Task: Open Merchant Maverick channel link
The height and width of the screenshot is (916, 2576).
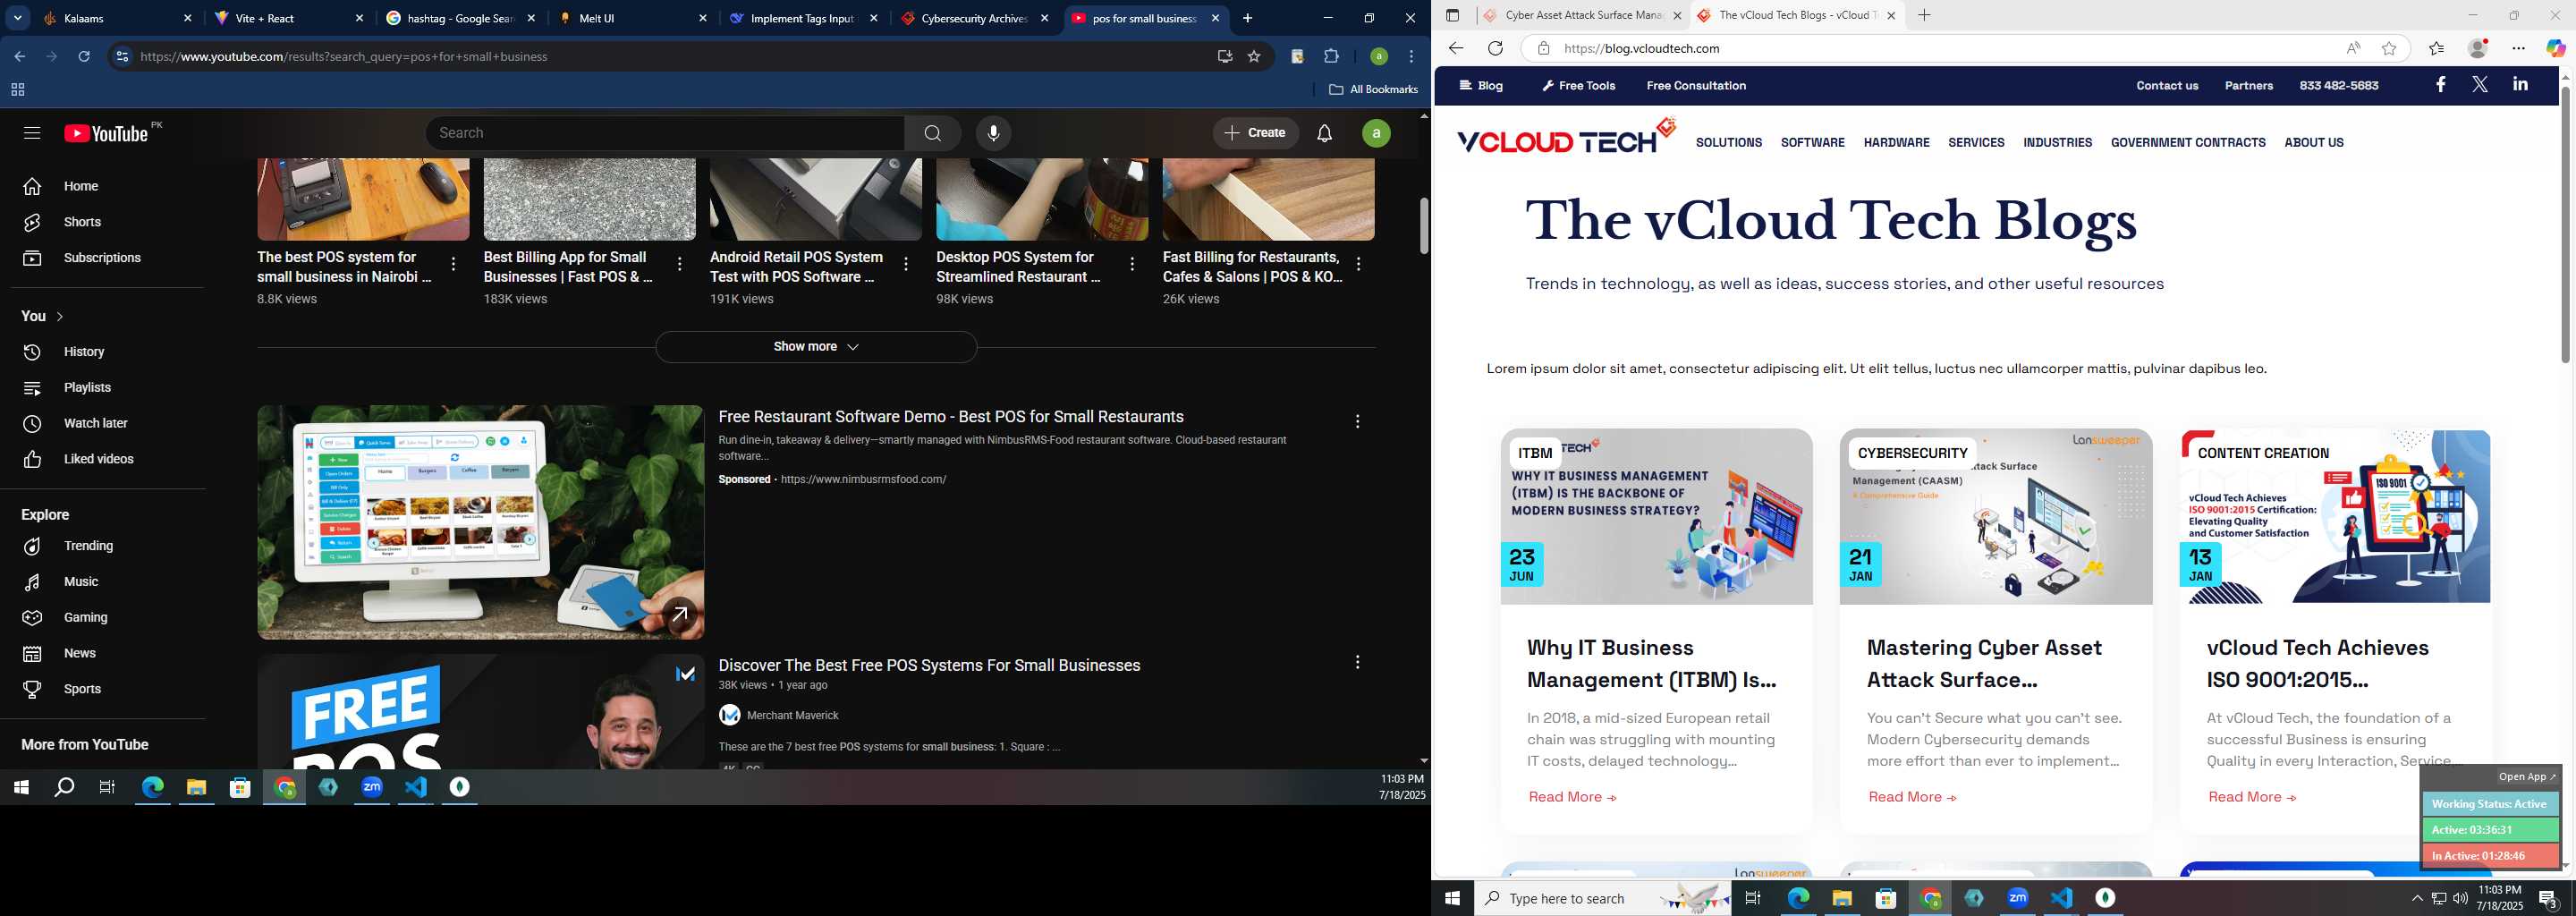Action: click(x=793, y=715)
